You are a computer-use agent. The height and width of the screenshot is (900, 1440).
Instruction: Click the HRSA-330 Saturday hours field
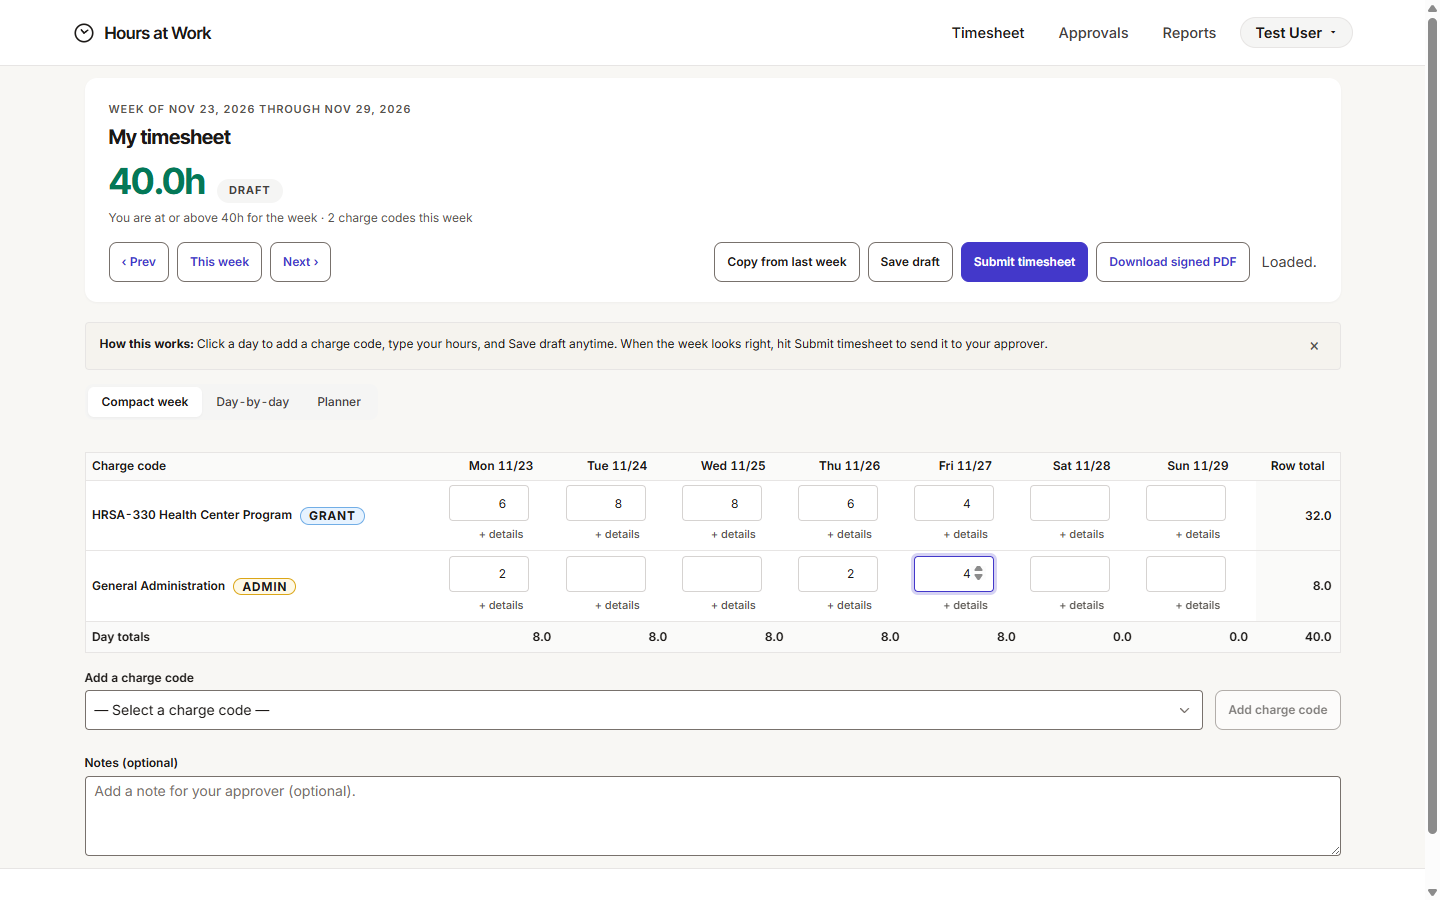[1069, 503]
